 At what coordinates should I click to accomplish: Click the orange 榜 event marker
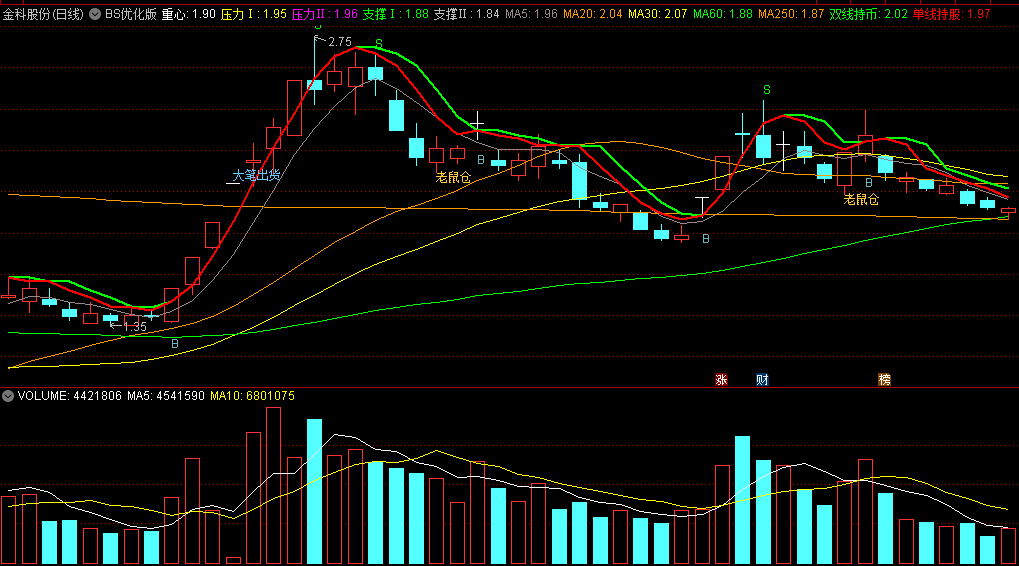884,379
